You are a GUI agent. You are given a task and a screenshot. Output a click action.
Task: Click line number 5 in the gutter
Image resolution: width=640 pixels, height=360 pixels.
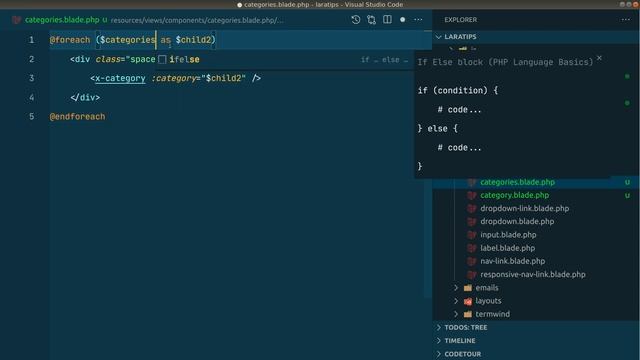pos(31,116)
